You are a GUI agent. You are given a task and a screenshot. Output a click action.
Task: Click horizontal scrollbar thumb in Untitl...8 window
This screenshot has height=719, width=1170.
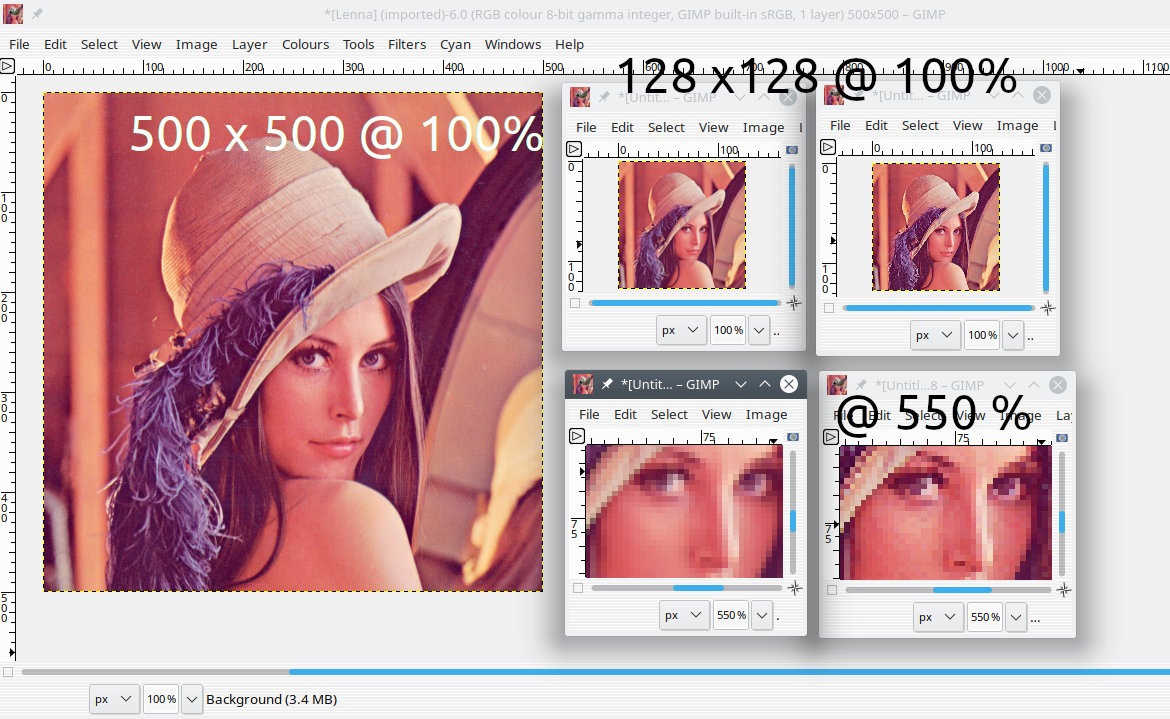962,590
